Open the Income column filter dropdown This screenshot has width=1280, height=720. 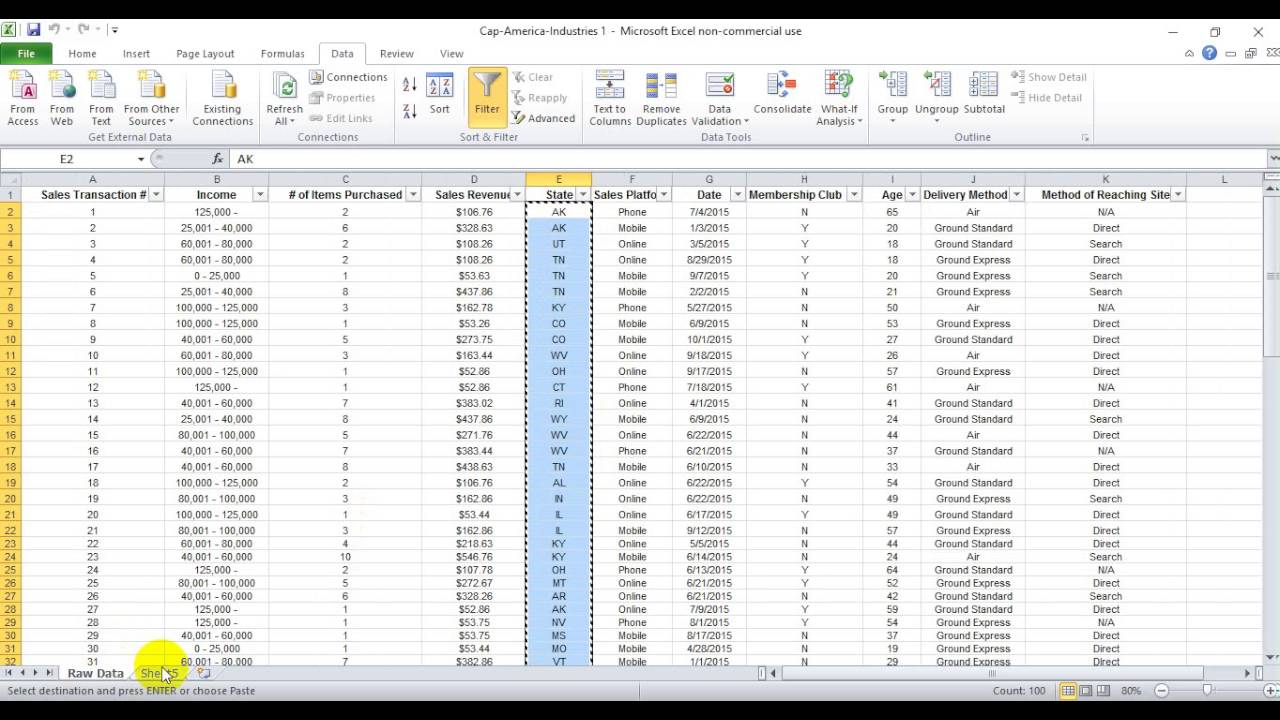[260, 195]
